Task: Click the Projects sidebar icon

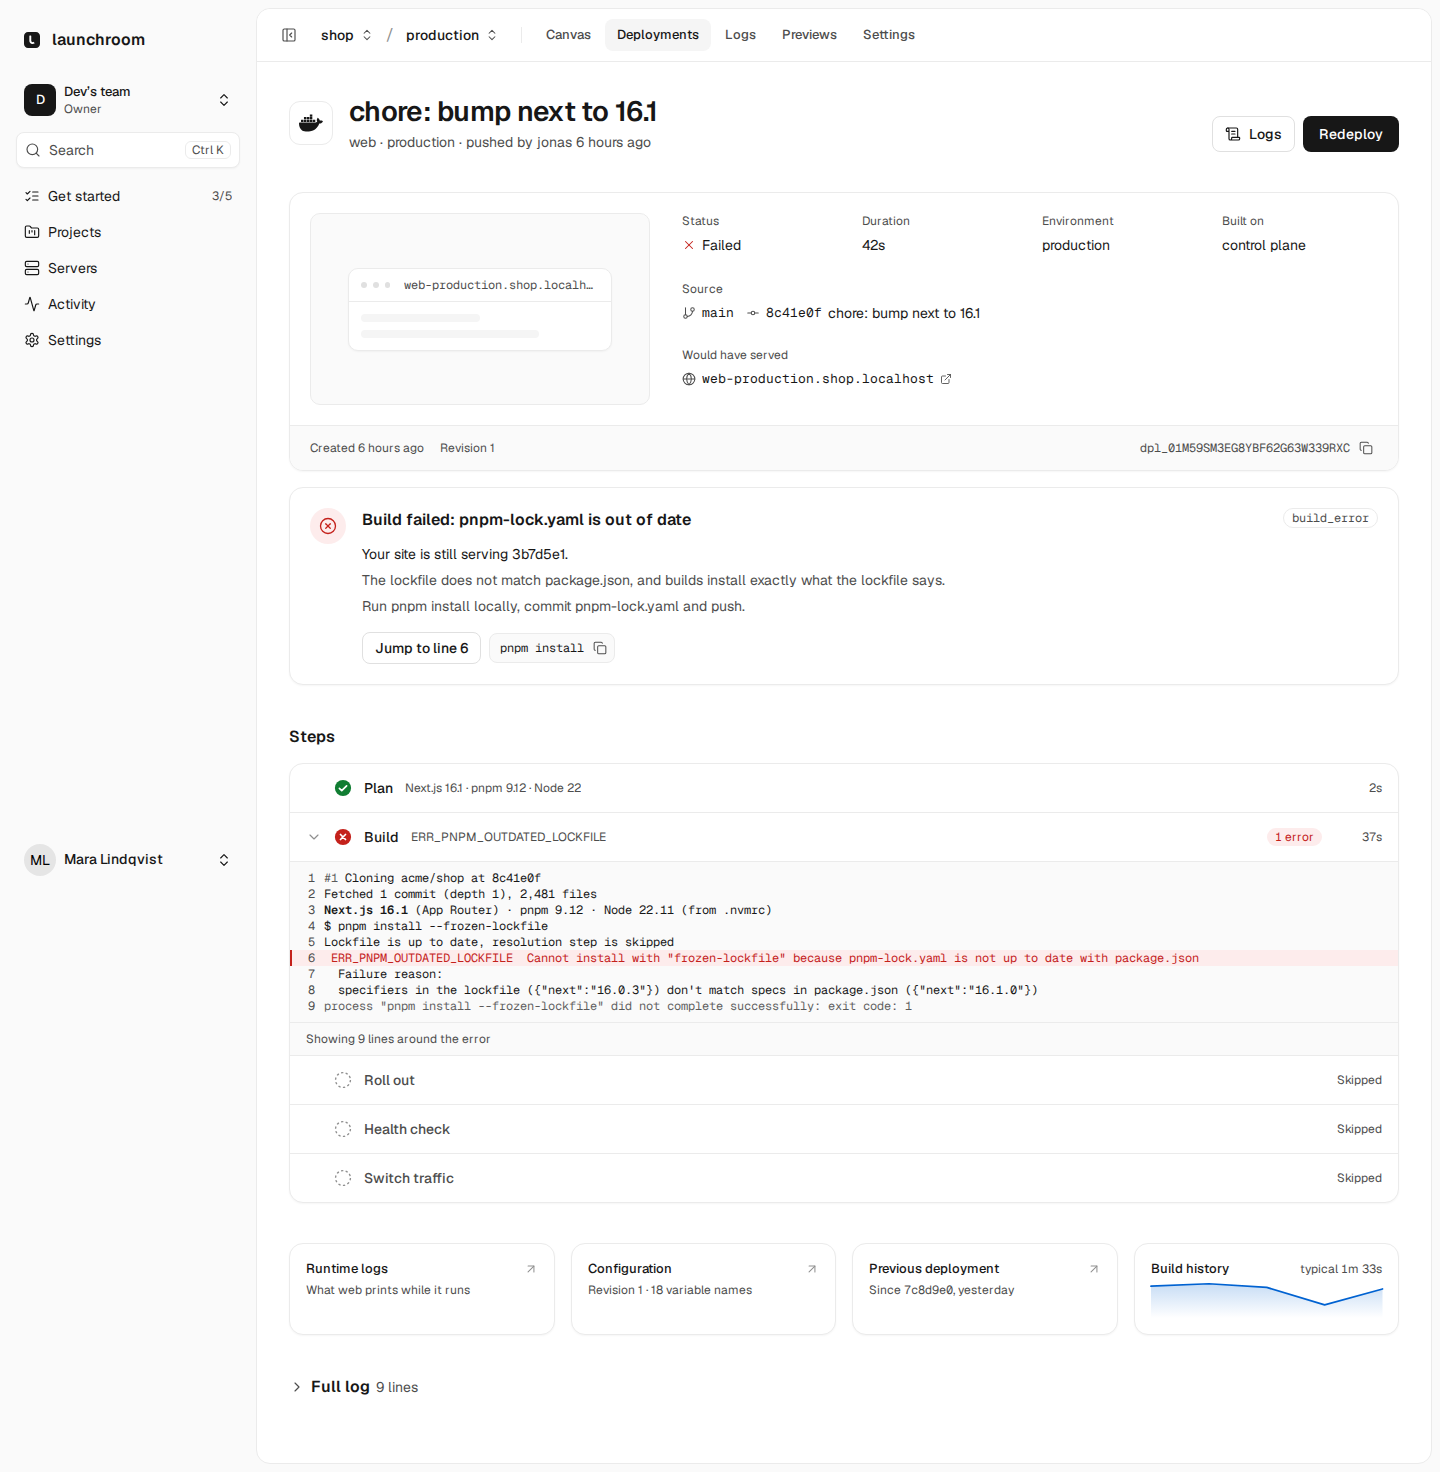Action: (32, 232)
